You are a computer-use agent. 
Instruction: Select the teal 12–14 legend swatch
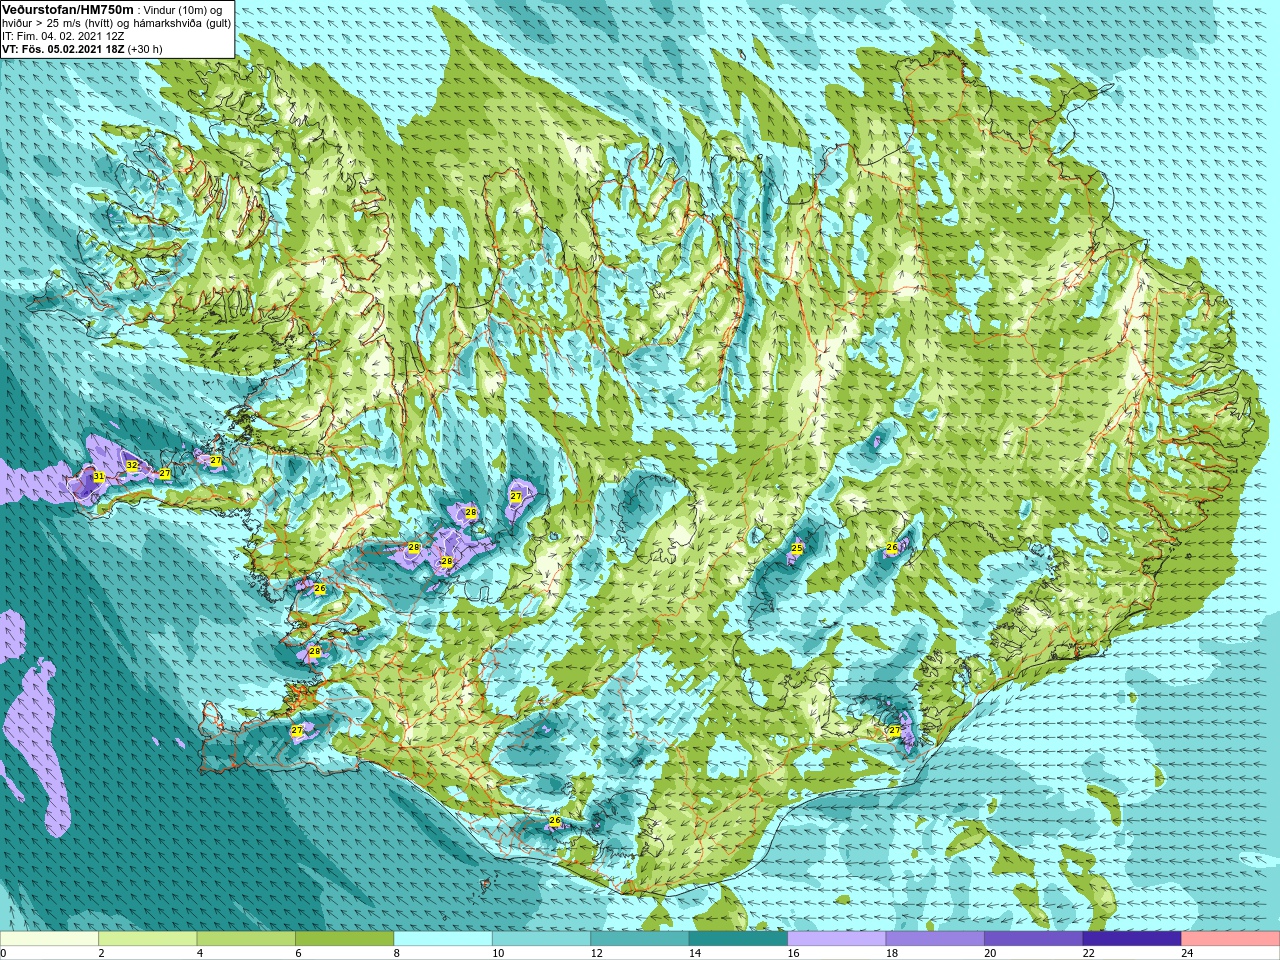tap(640, 939)
